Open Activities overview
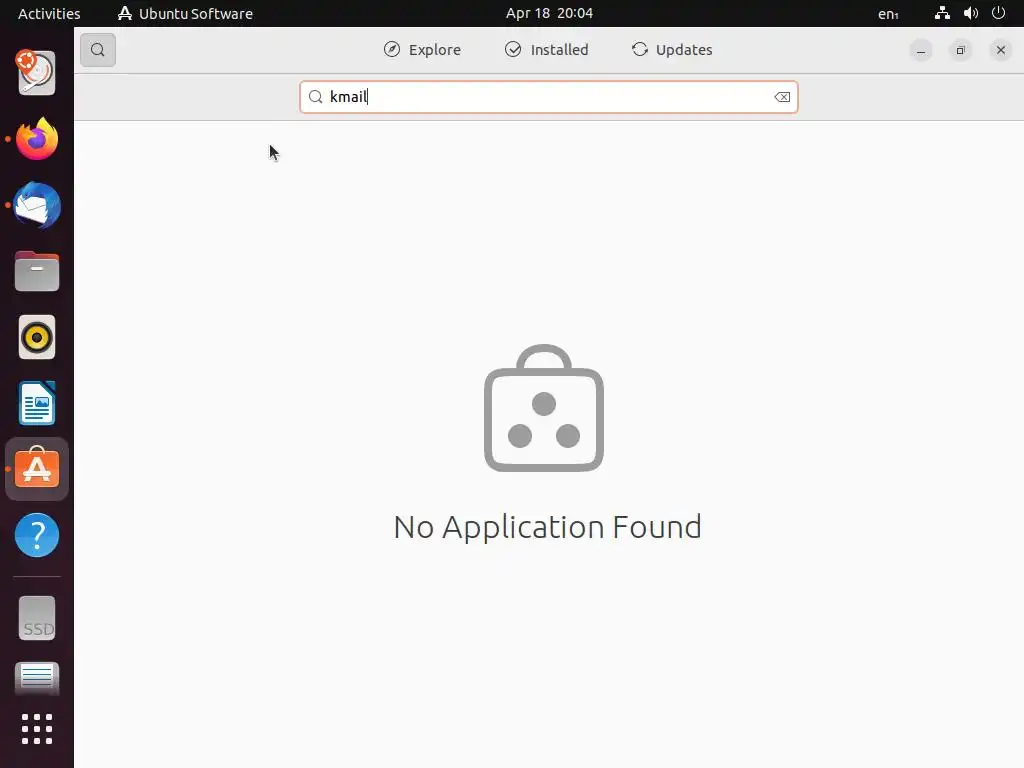The width and height of the screenshot is (1024, 768). pos(49,13)
